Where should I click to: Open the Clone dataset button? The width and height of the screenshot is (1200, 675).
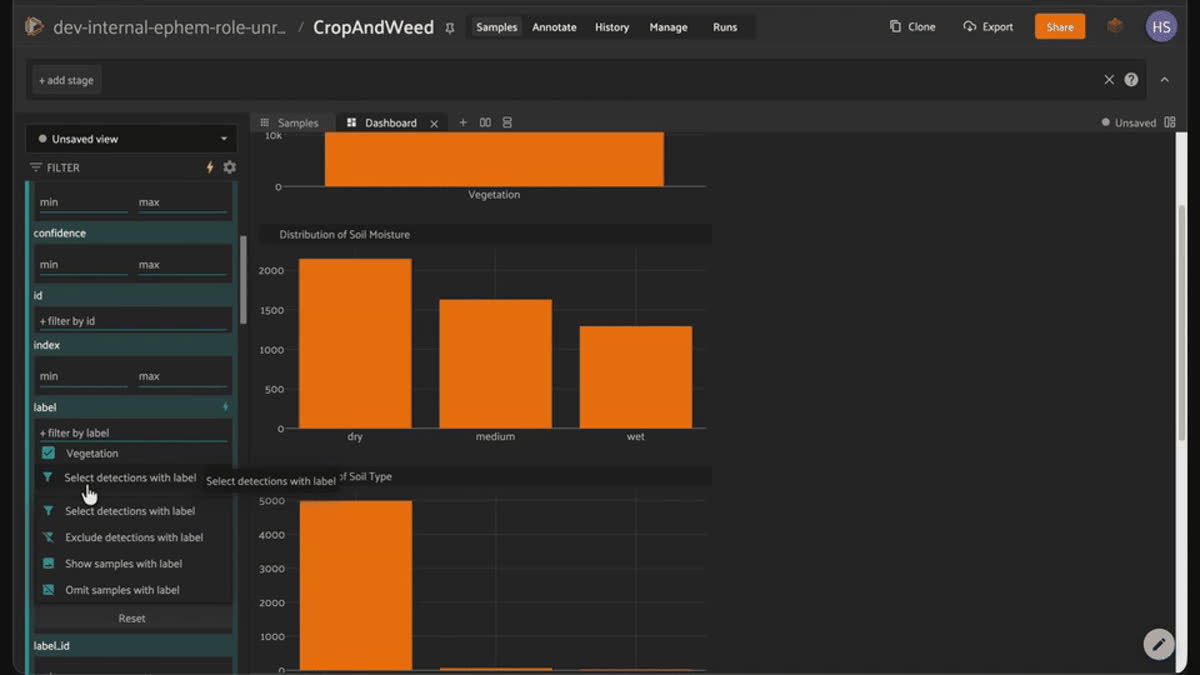[913, 27]
